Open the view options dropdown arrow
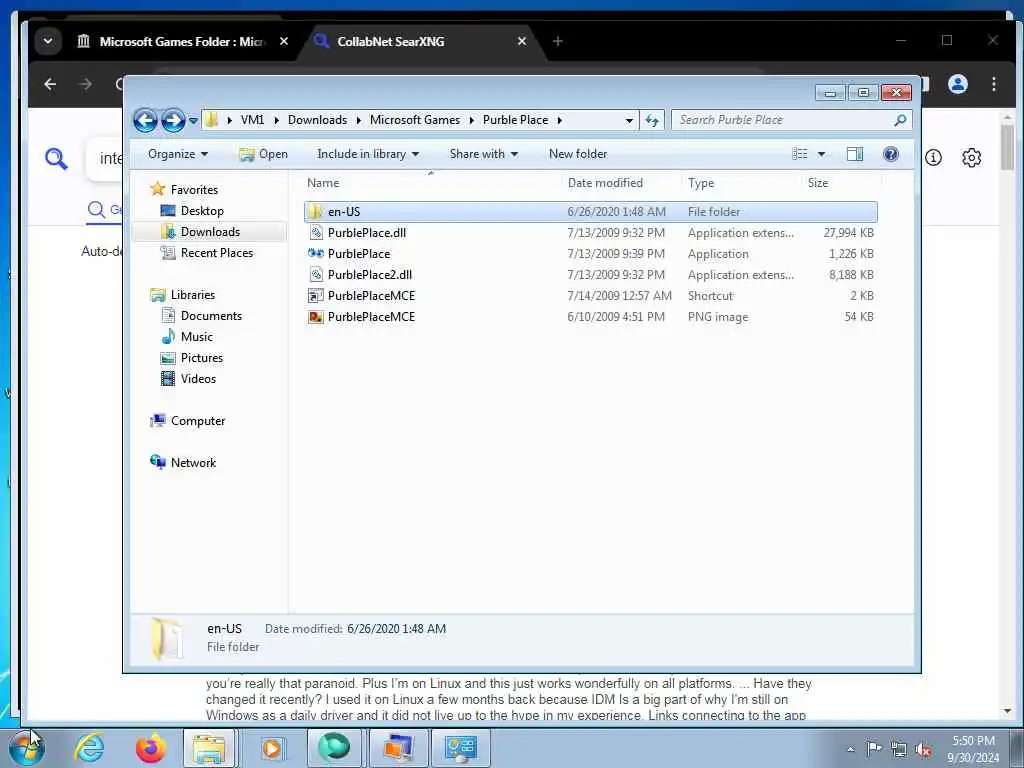Viewport: 1024px width, 768px height. (x=821, y=154)
